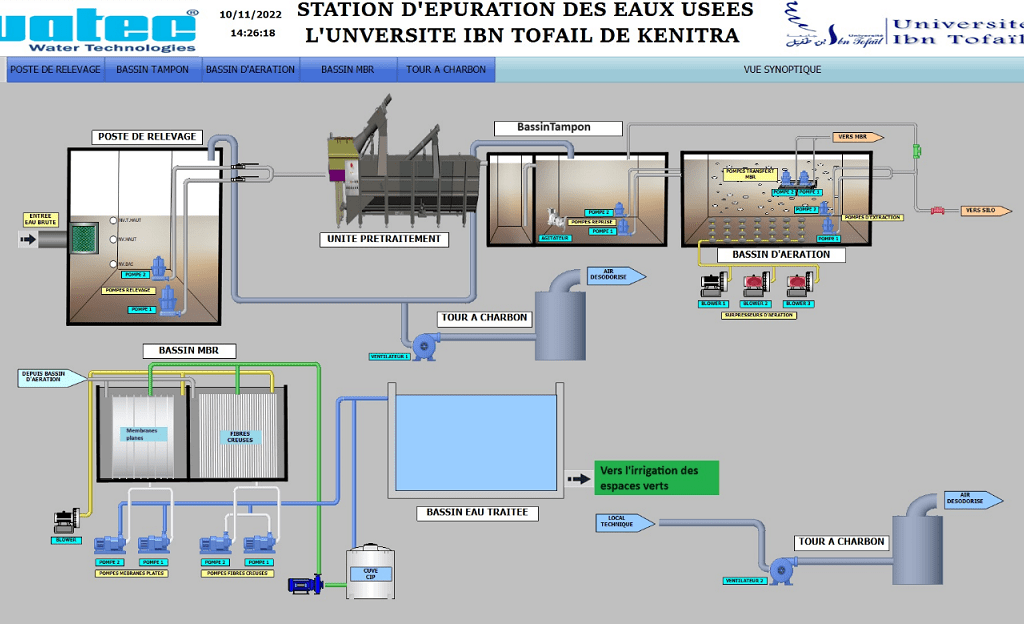Click the AGITATEUR cyan label

(555, 238)
